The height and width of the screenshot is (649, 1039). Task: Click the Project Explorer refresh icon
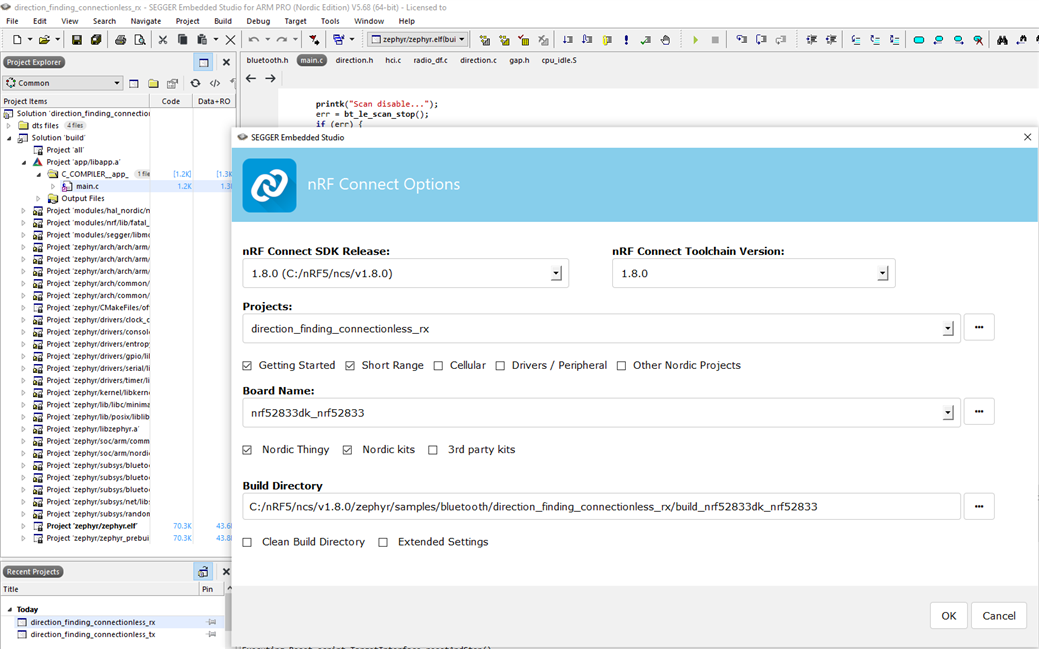[x=195, y=83]
